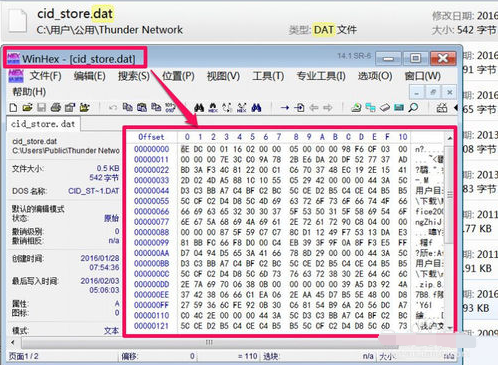Click the Copy block icon
Image resolution: width=501 pixels, height=366 pixels.
click(x=127, y=107)
